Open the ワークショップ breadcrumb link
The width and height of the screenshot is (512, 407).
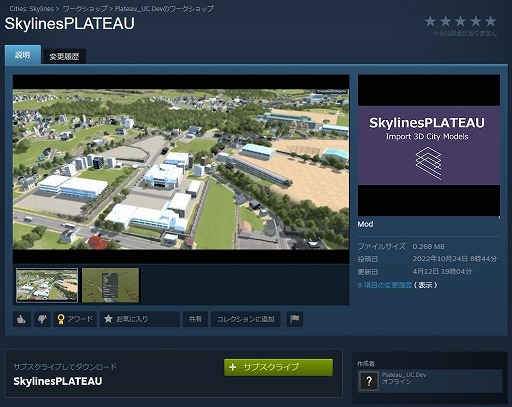[x=85, y=9]
